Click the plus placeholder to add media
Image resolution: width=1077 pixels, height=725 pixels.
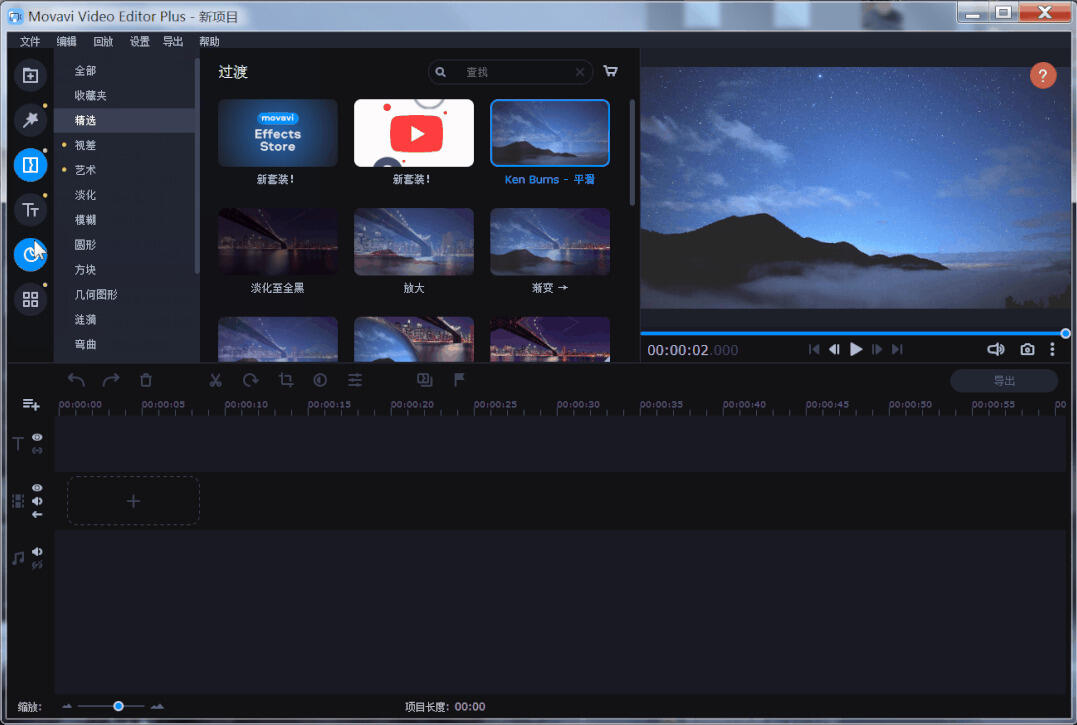tap(133, 501)
